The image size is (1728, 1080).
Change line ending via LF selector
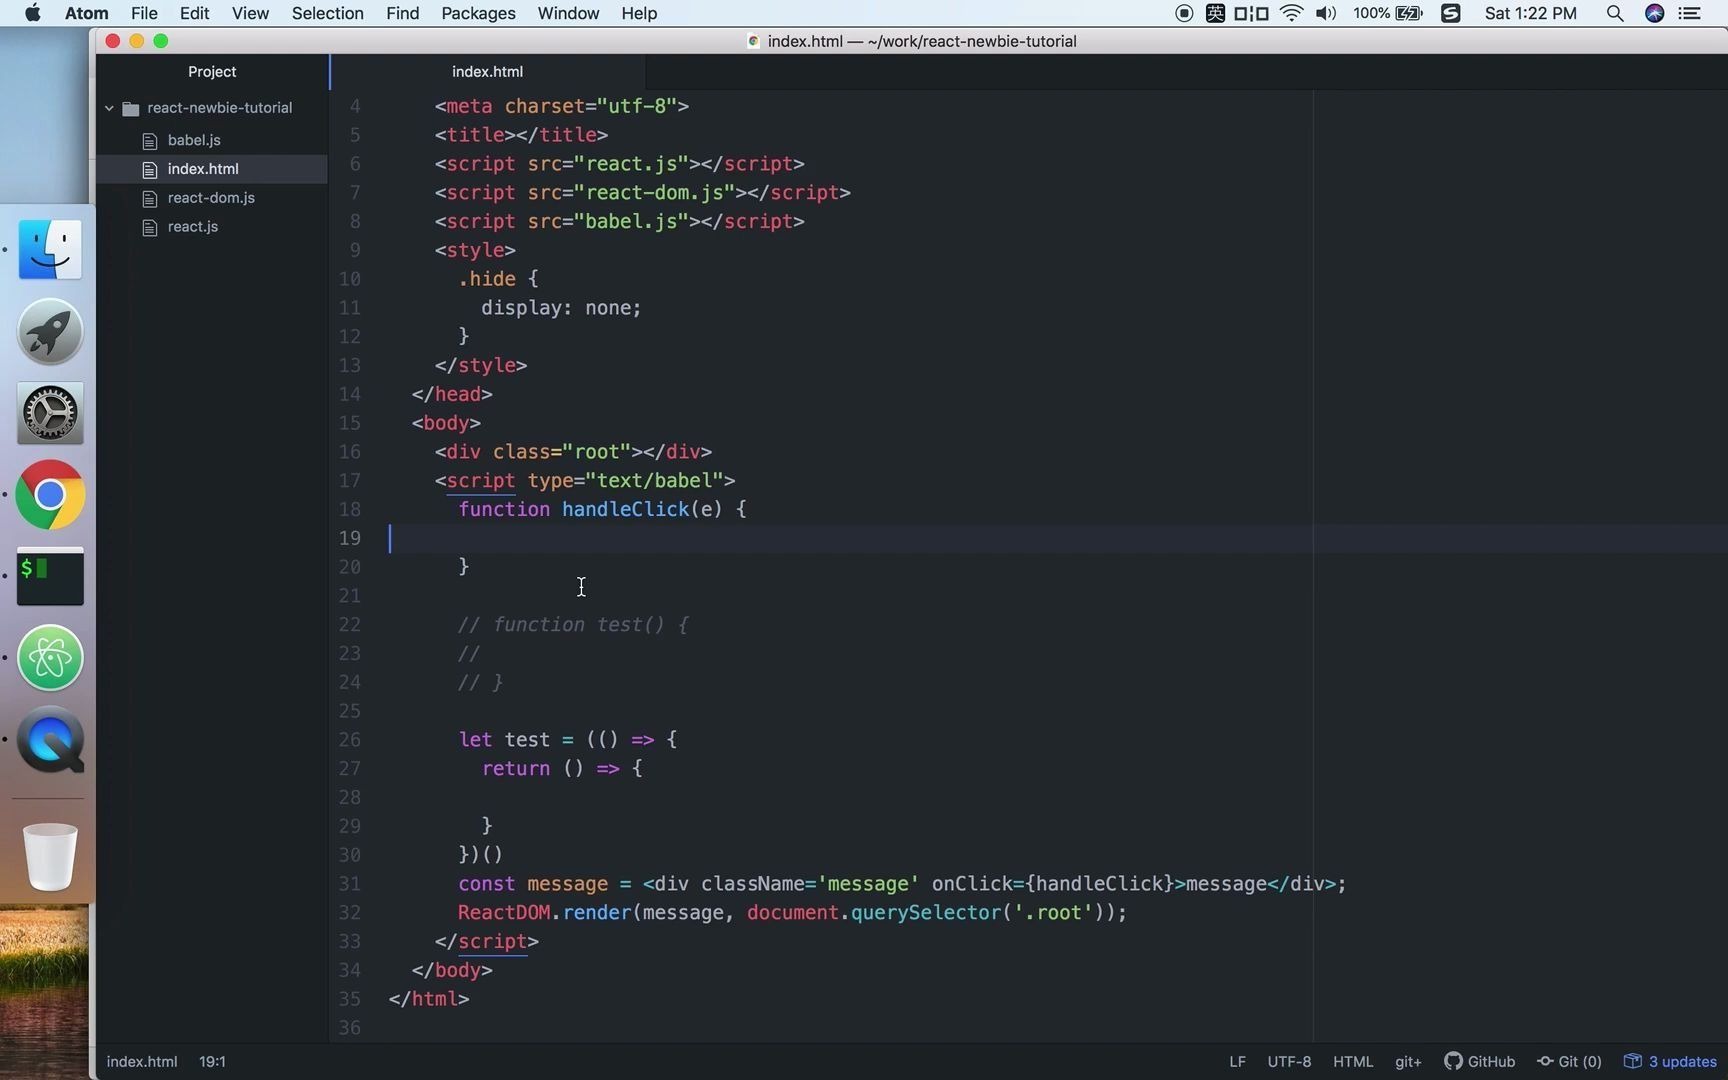pyautogui.click(x=1237, y=1062)
